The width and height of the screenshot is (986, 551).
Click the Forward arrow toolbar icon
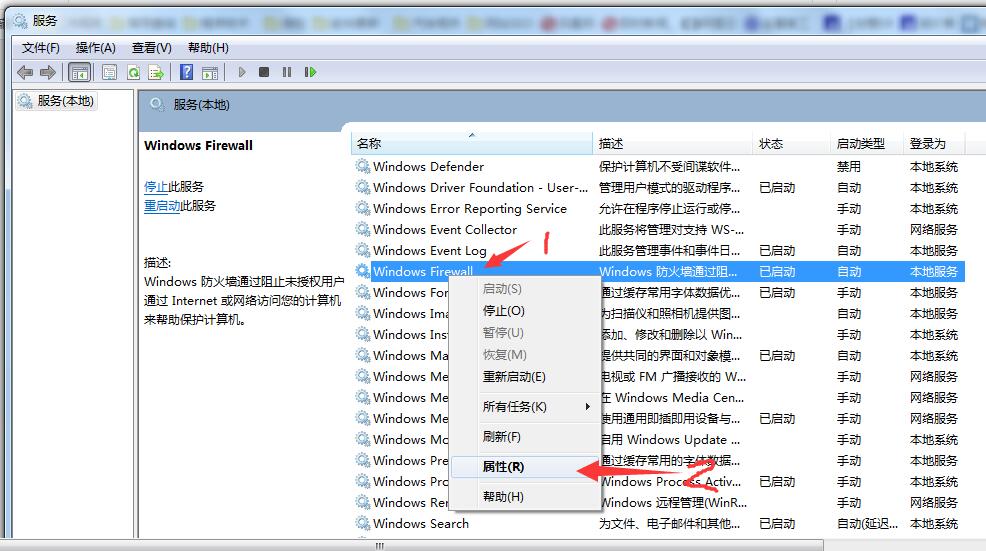(x=48, y=72)
